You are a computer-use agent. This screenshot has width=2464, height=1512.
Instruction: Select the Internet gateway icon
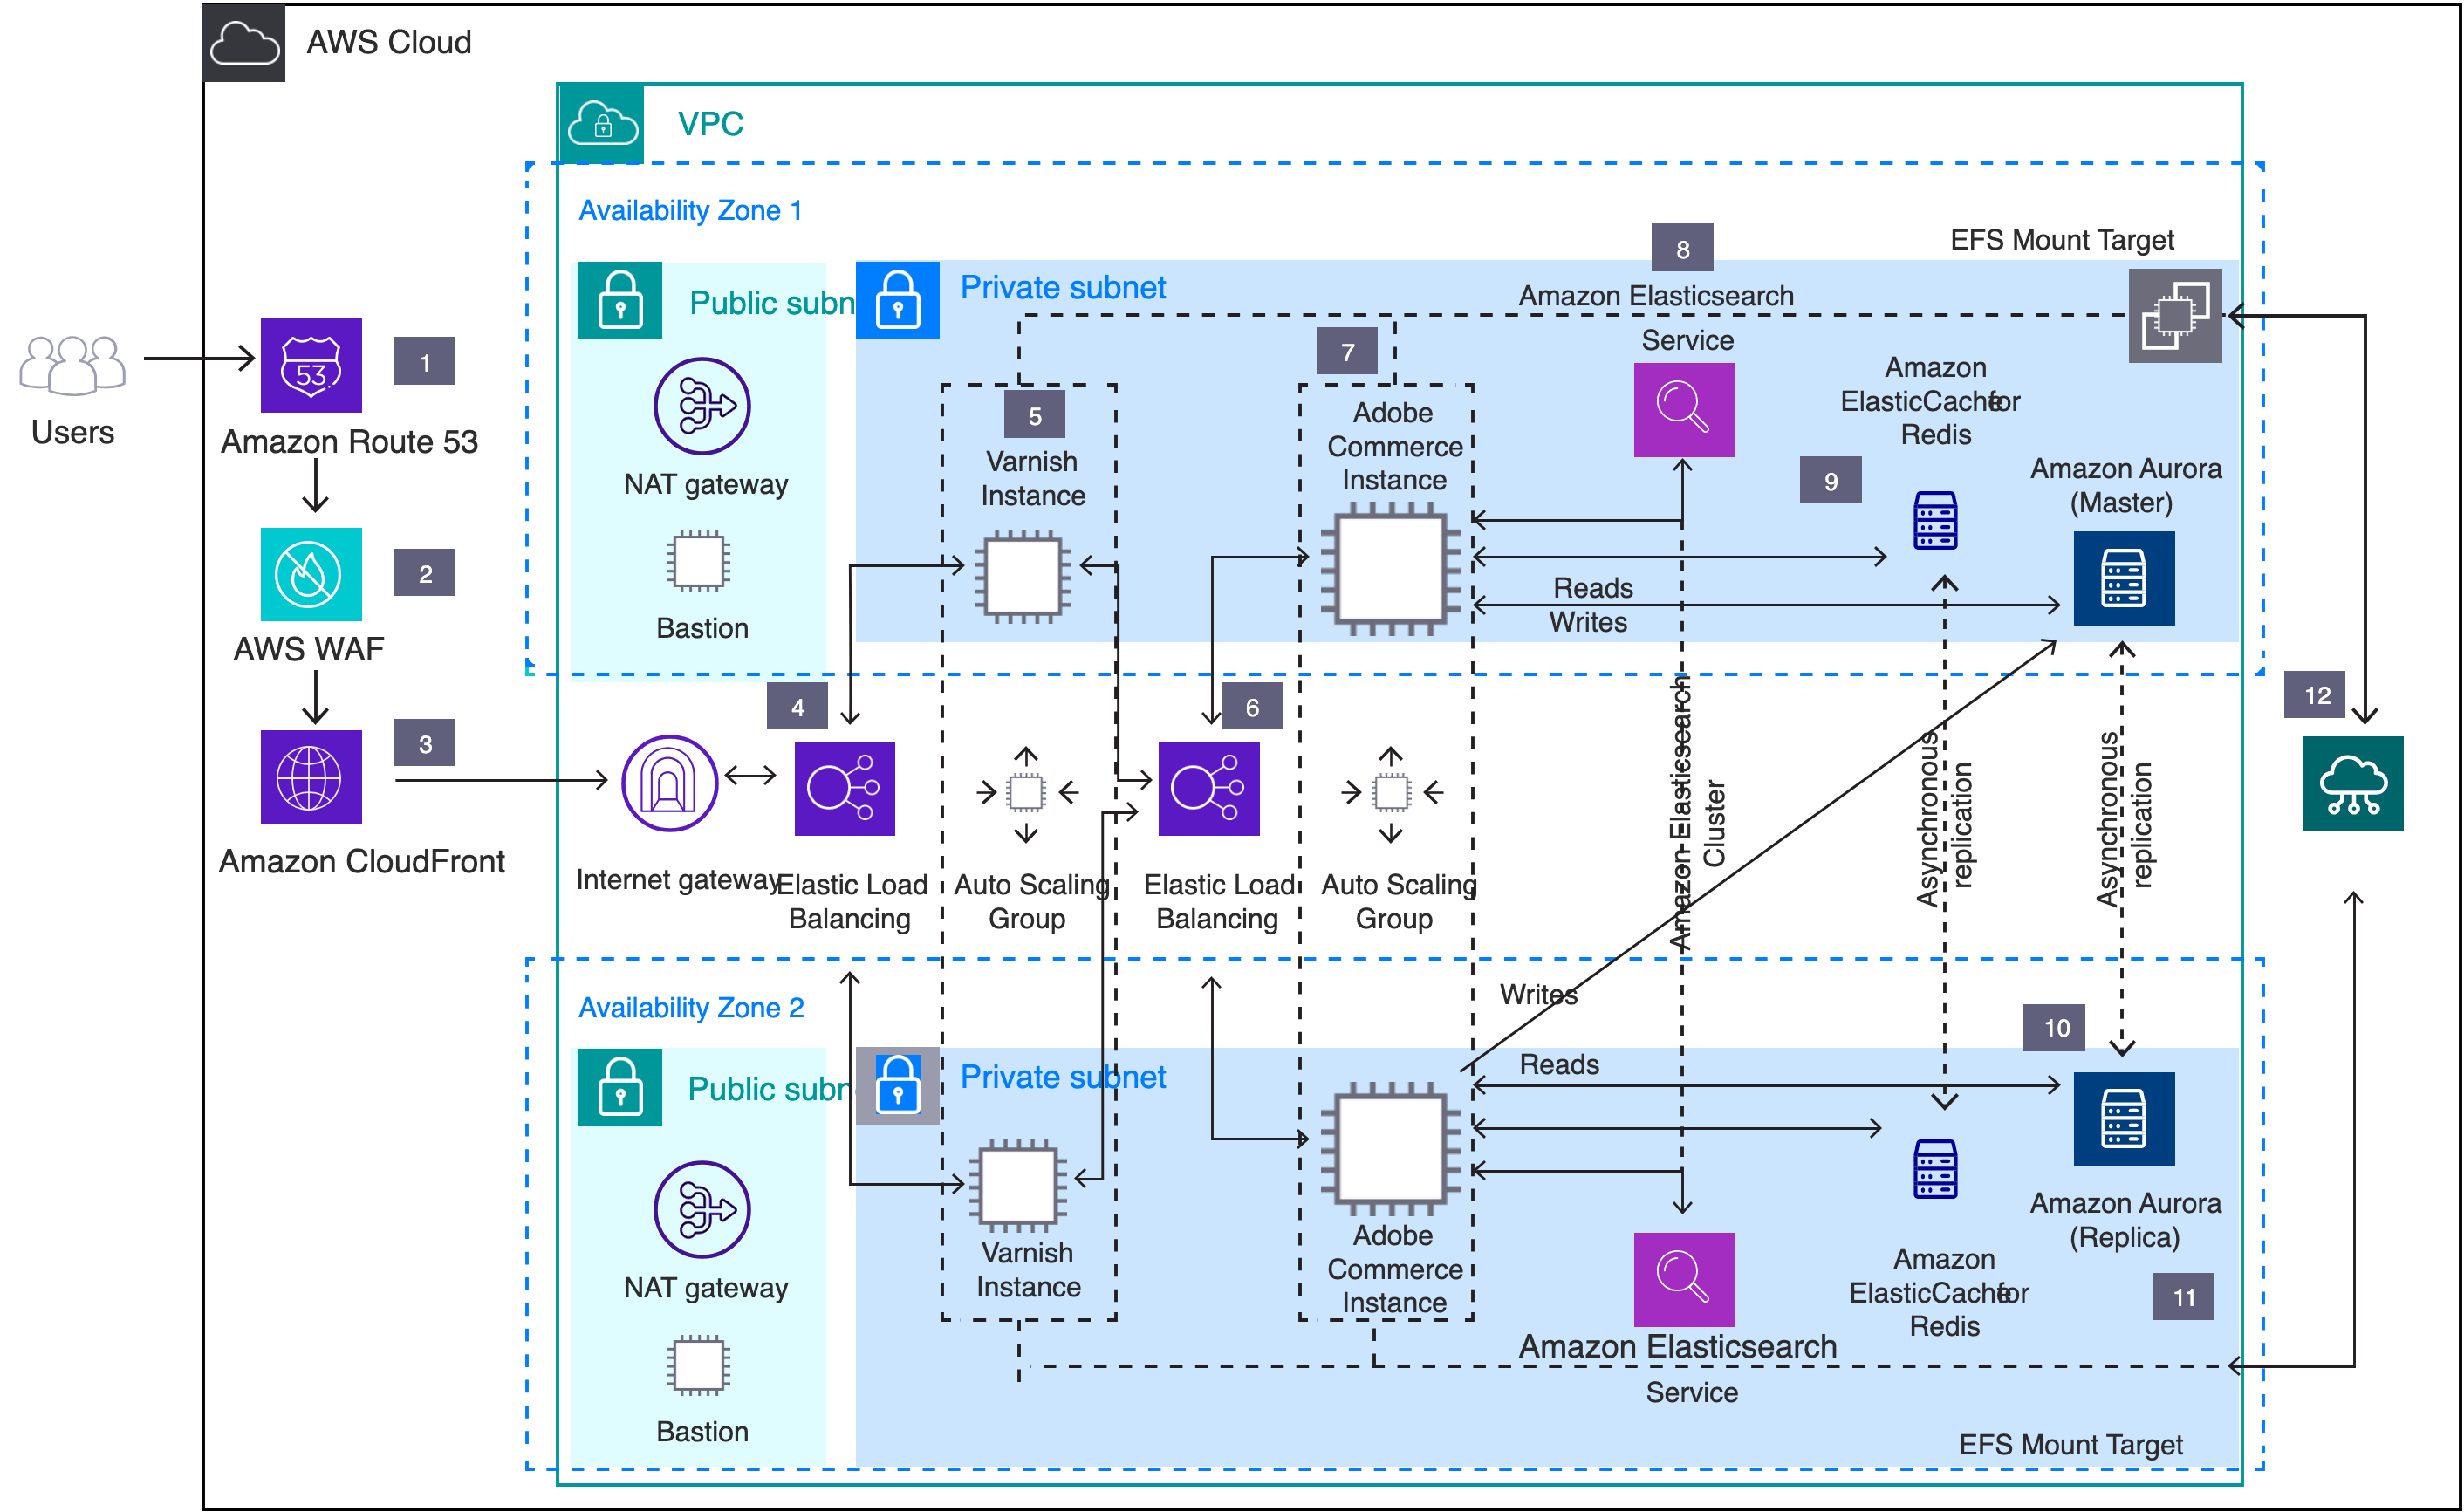(x=669, y=783)
